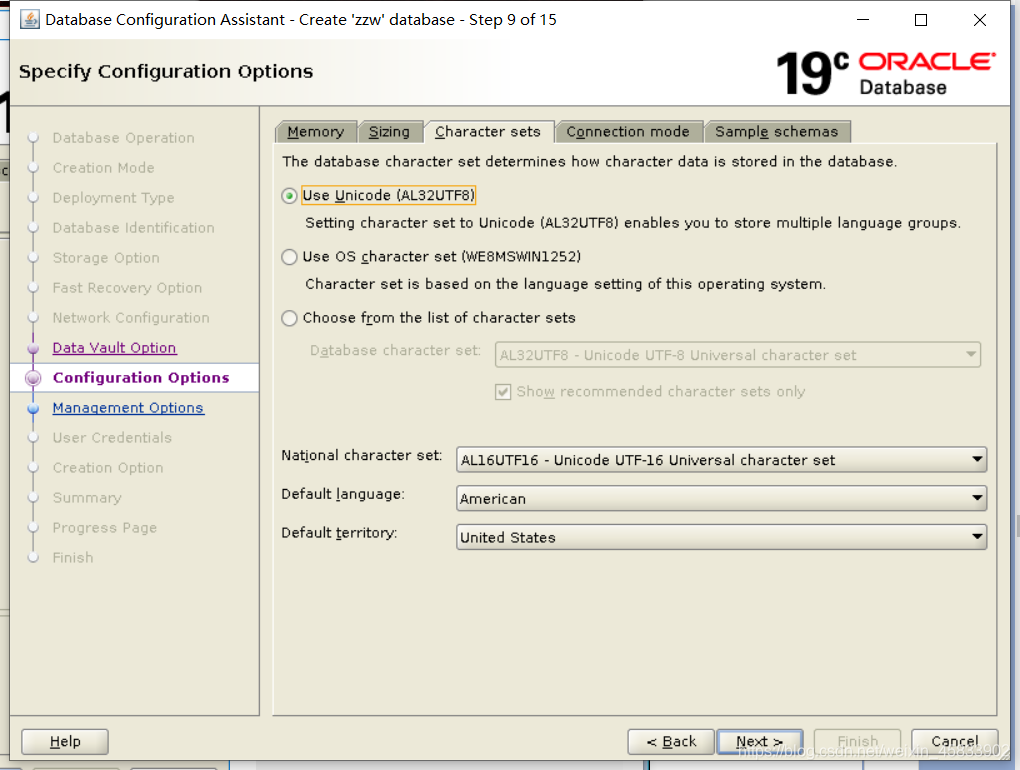The height and width of the screenshot is (770, 1020).
Task: Click the Oracle 19c Database logo
Action: 886,73
